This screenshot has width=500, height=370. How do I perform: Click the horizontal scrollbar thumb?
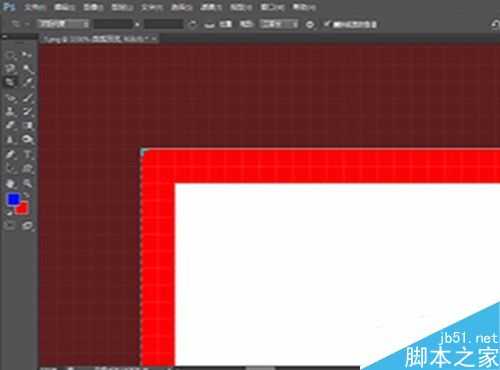pos(260,368)
